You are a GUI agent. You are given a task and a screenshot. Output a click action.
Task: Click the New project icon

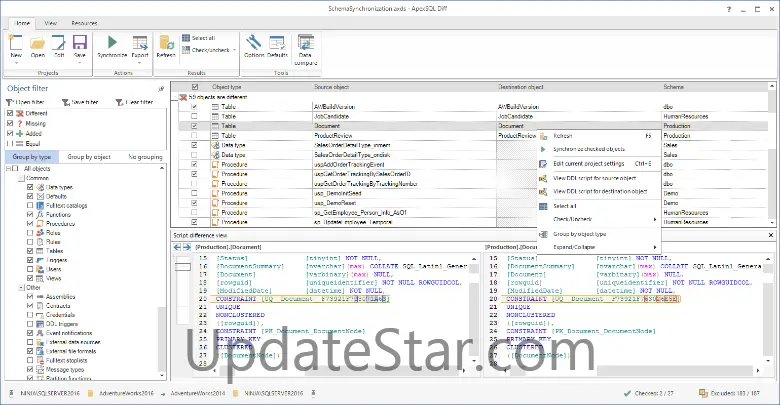point(16,43)
